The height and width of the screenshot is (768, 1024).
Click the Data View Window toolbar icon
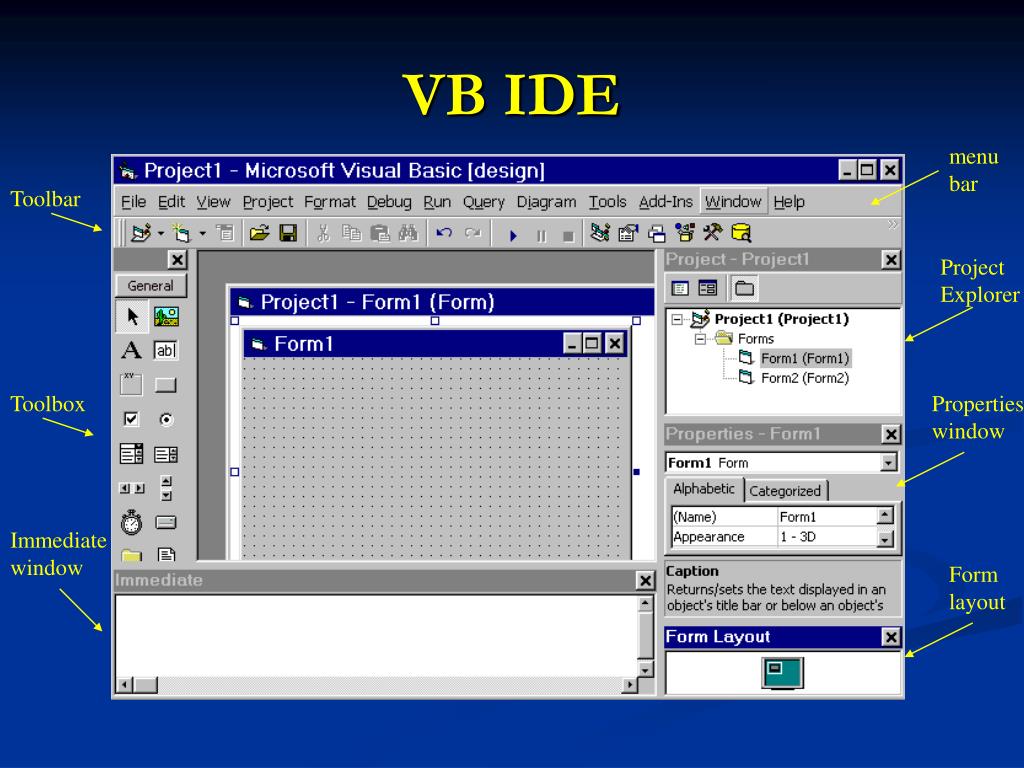741,232
